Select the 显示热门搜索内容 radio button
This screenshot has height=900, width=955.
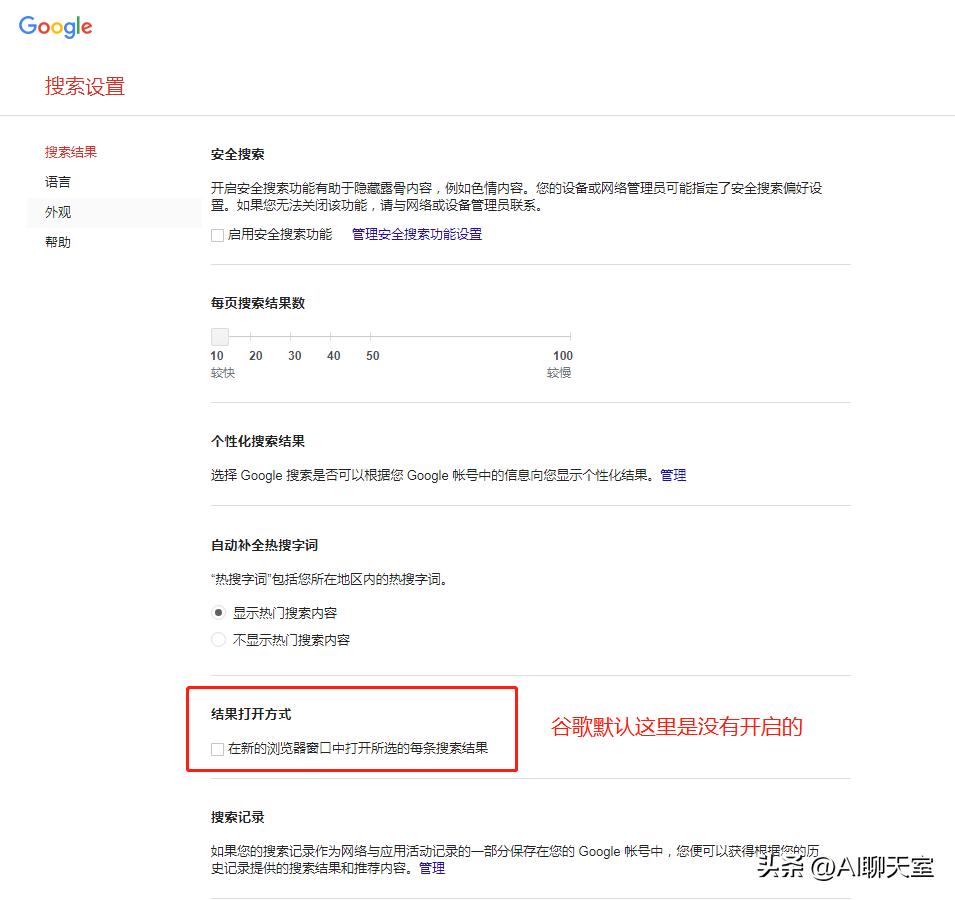point(218,611)
